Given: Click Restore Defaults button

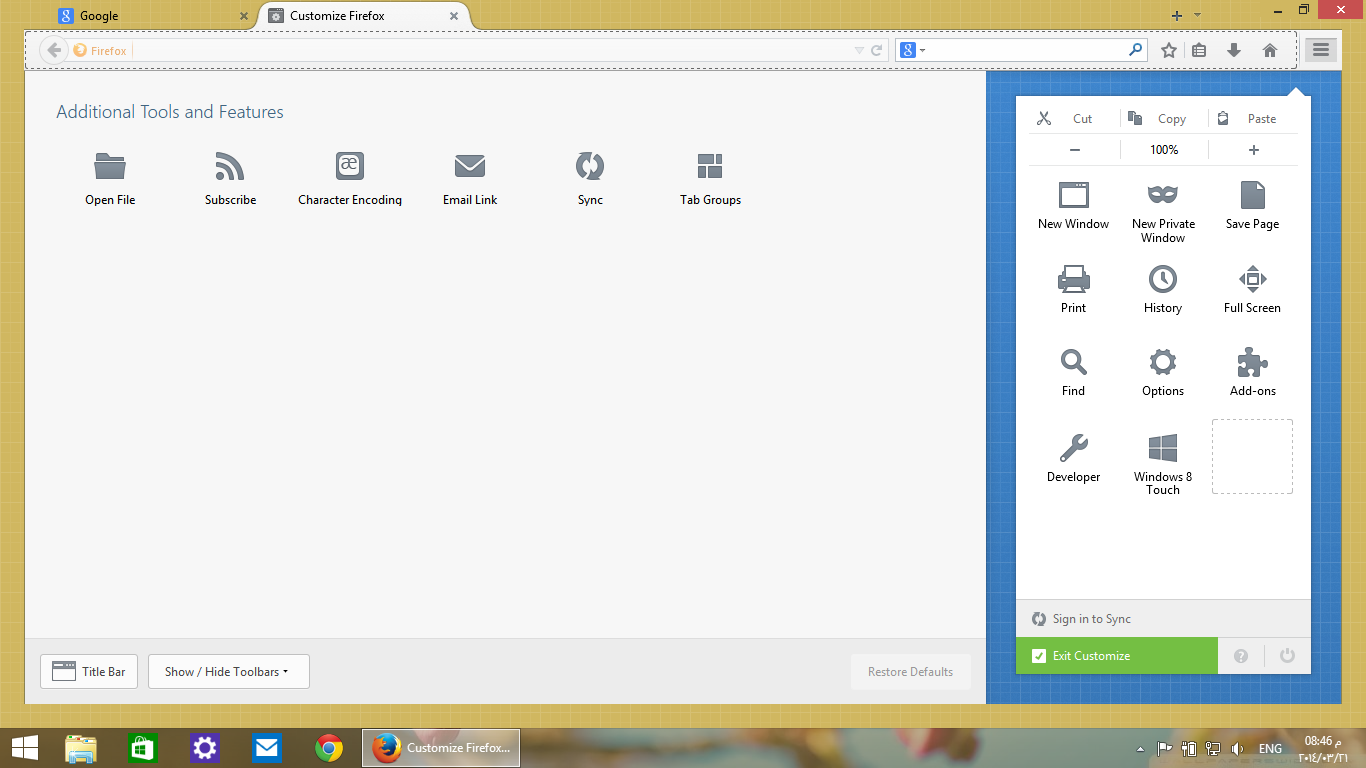Looking at the screenshot, I should 911,672.
